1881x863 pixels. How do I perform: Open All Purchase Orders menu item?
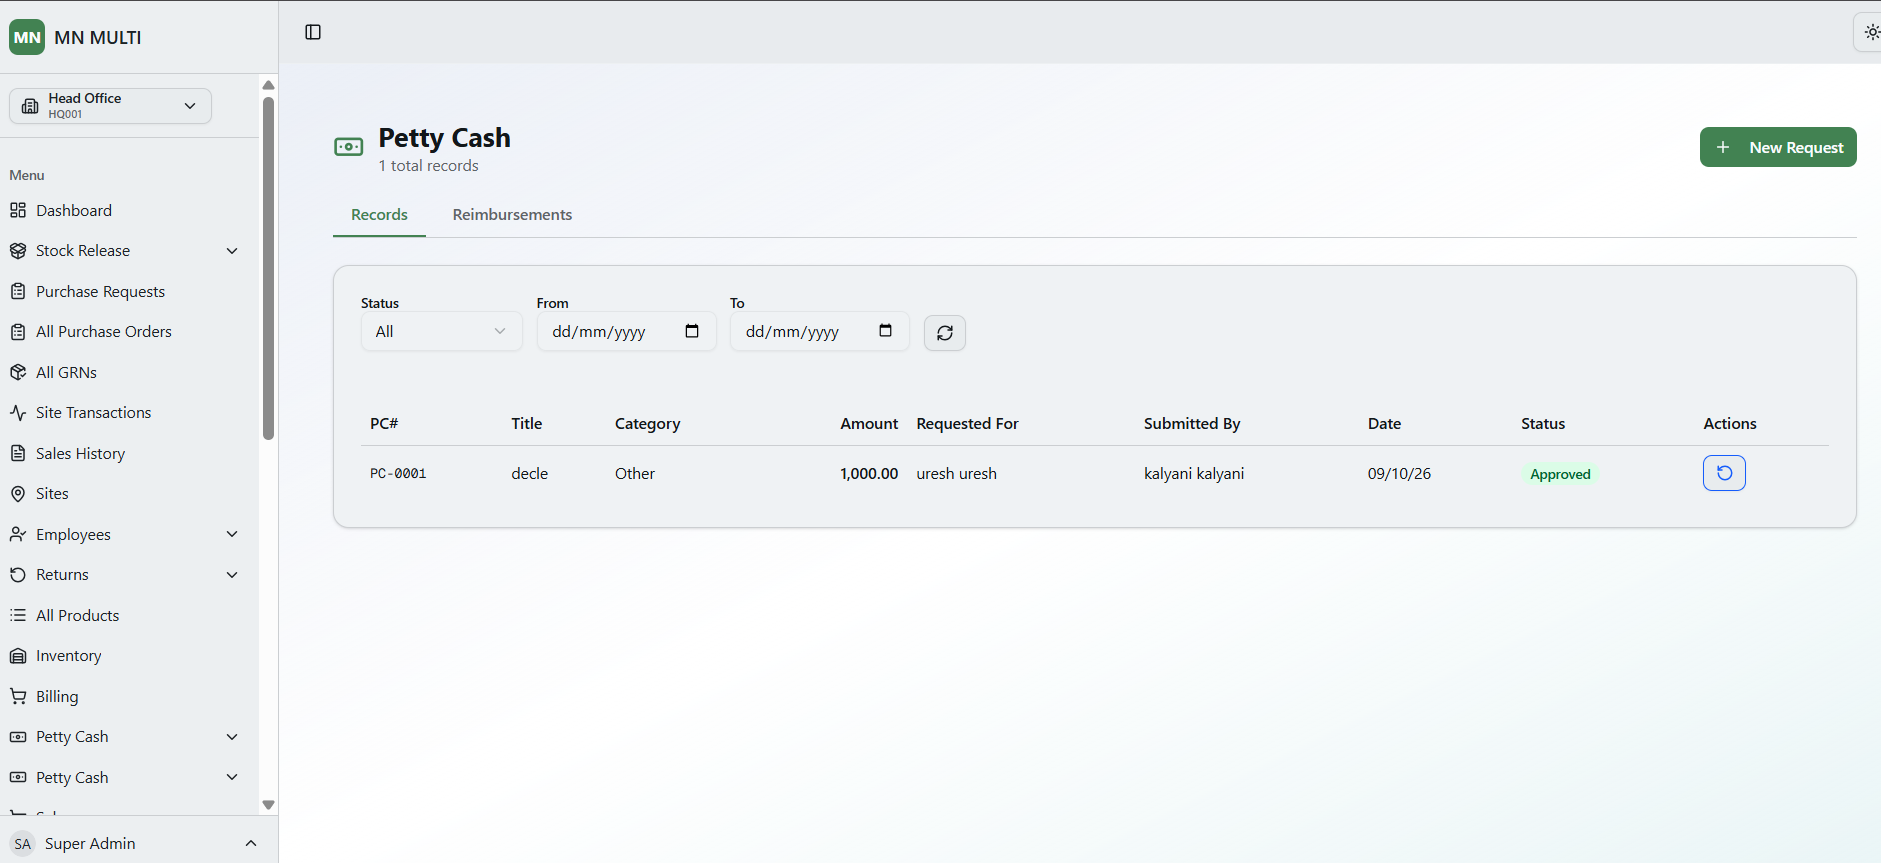coord(104,332)
